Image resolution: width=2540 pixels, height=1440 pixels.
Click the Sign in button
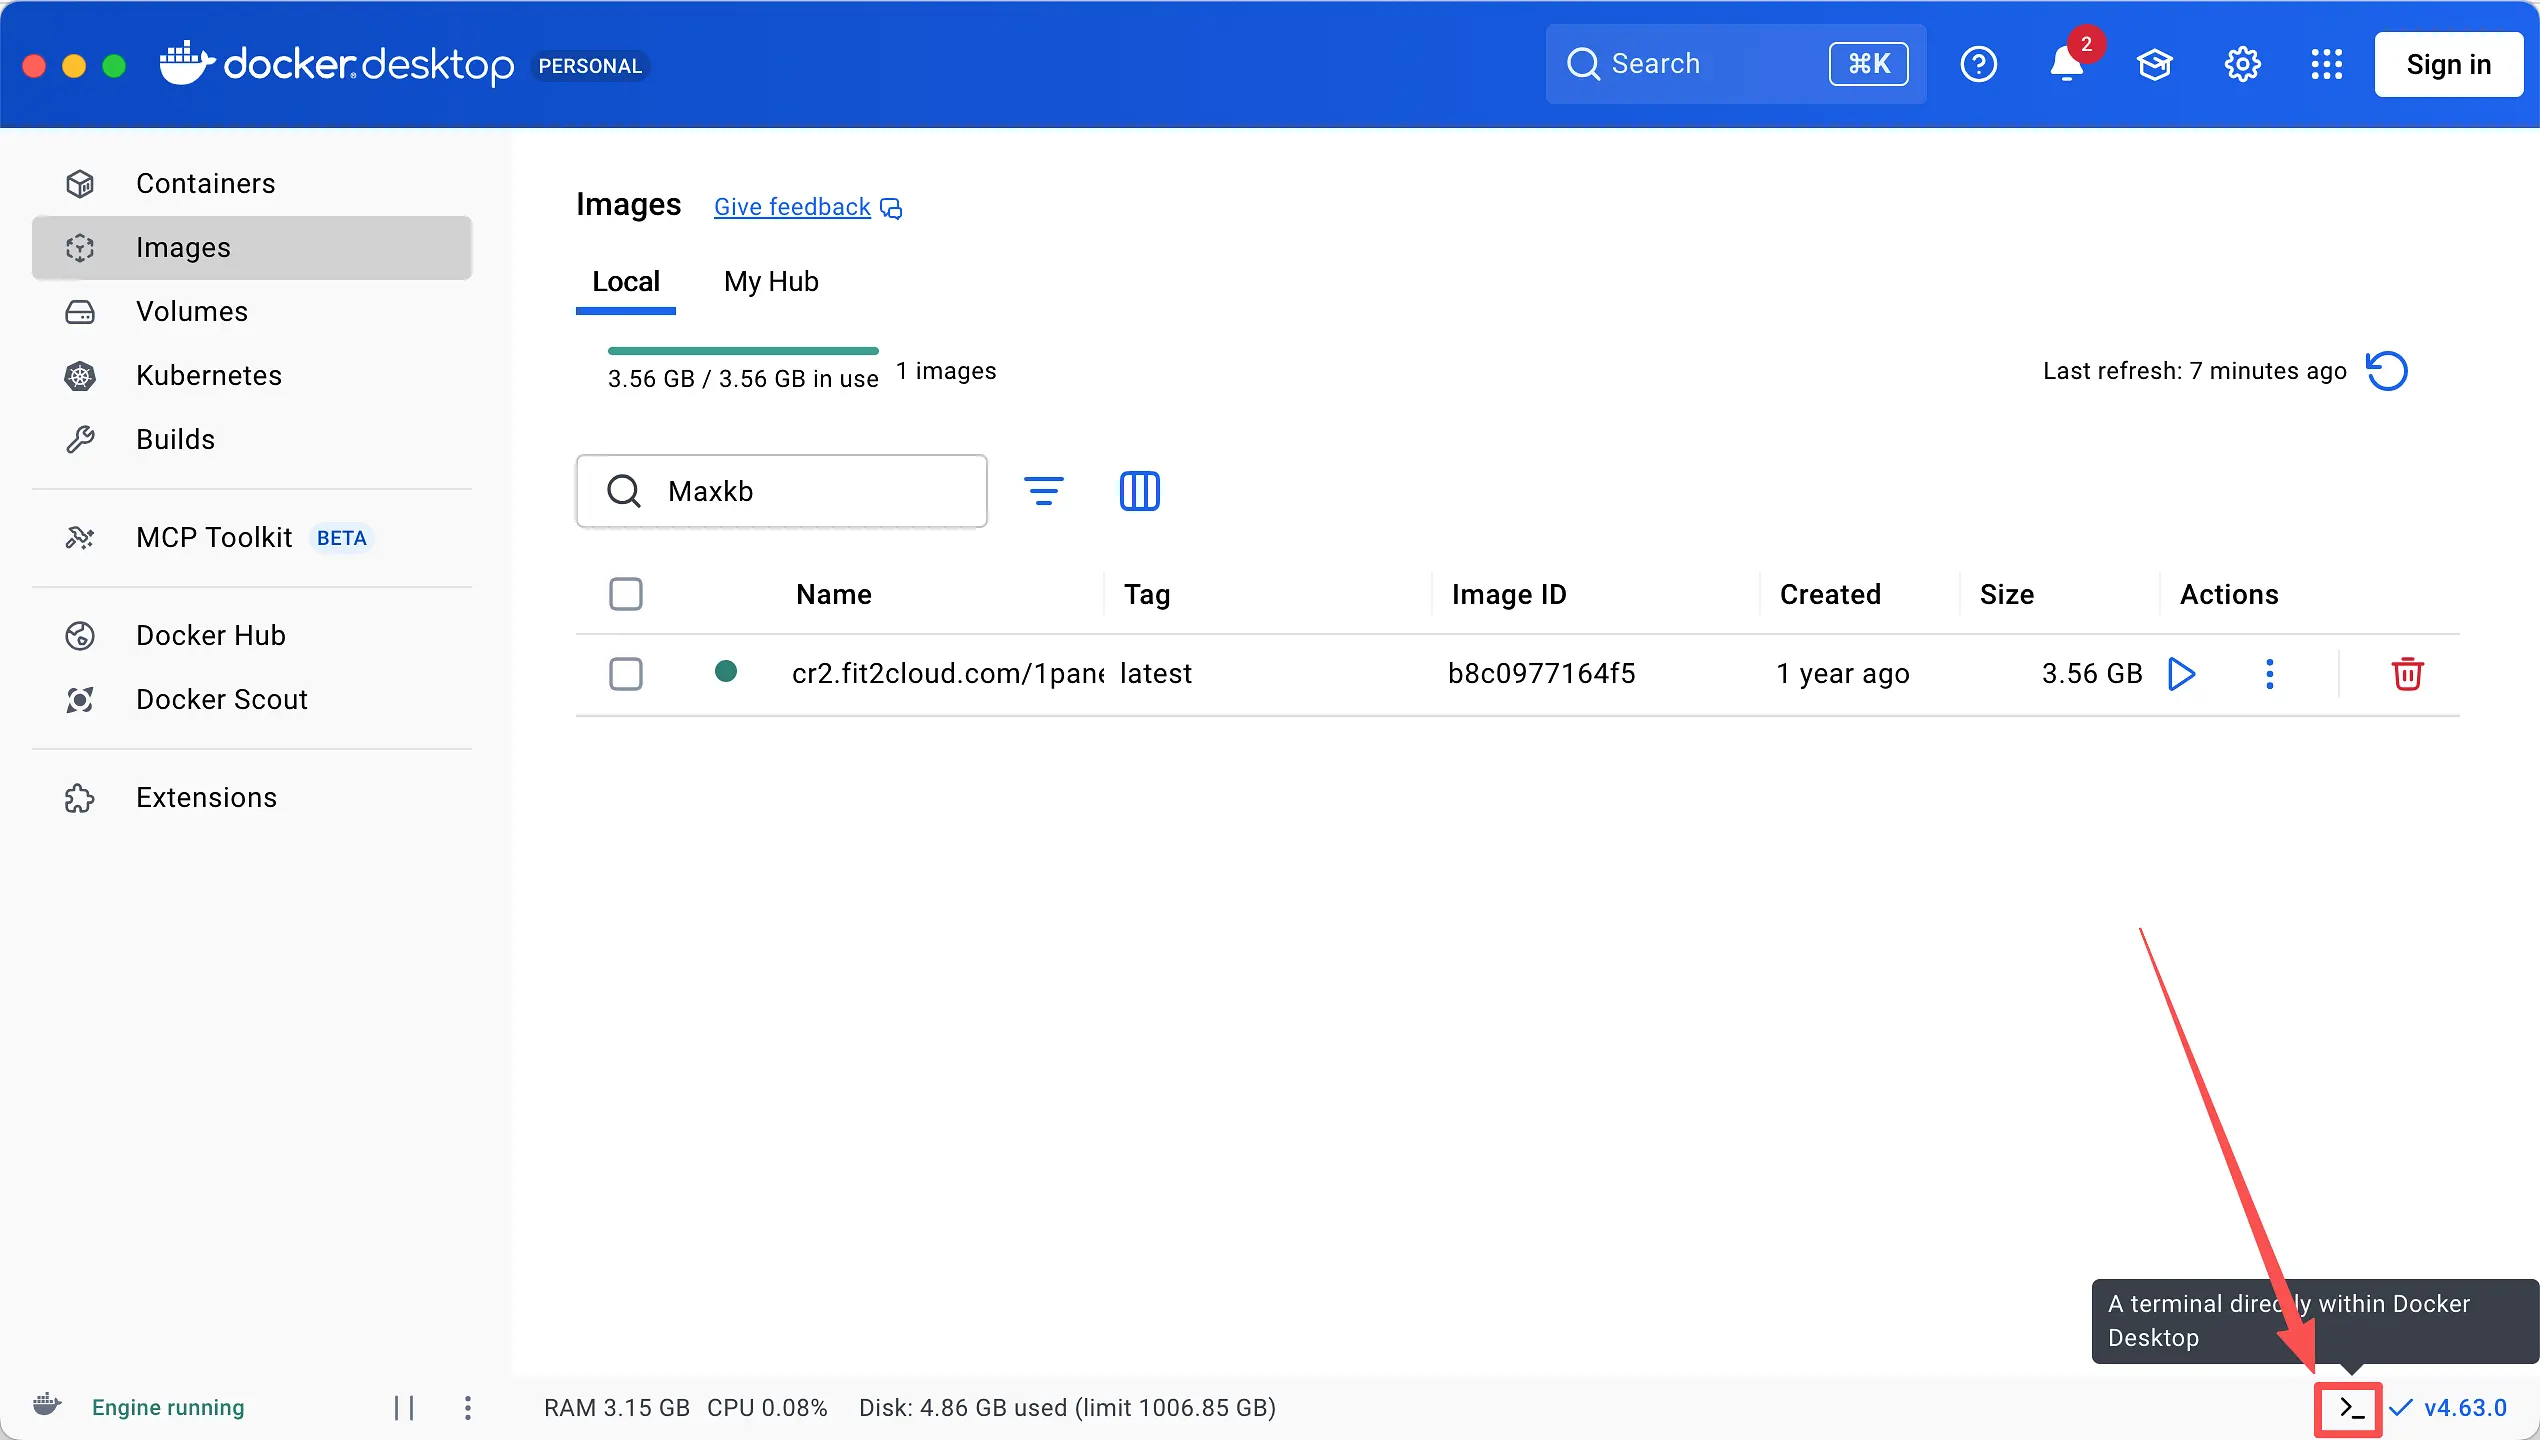(2448, 65)
